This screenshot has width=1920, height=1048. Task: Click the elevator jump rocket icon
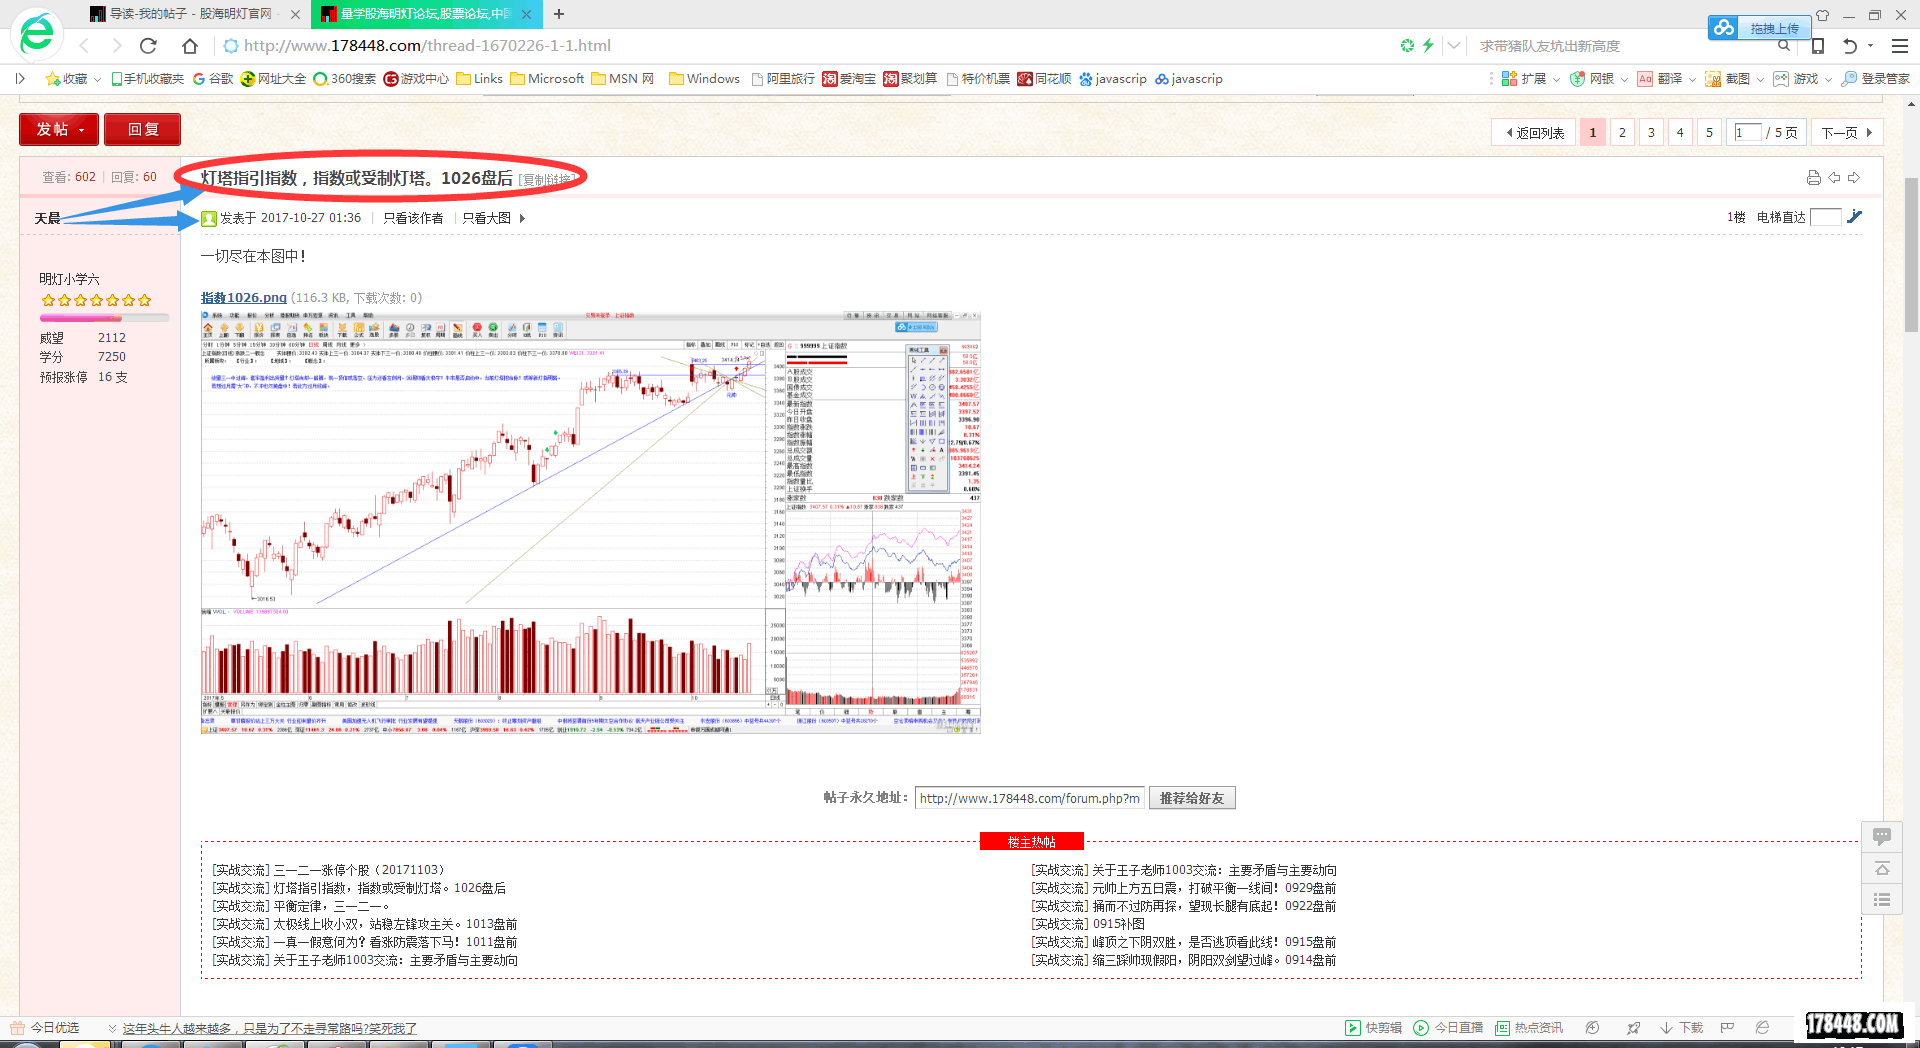point(1855,217)
